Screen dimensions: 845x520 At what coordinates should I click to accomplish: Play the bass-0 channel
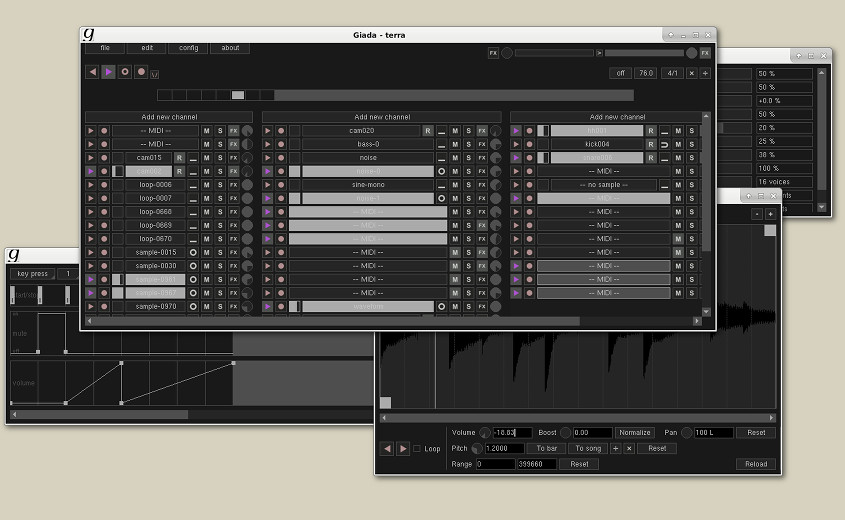pyautogui.click(x=268, y=144)
